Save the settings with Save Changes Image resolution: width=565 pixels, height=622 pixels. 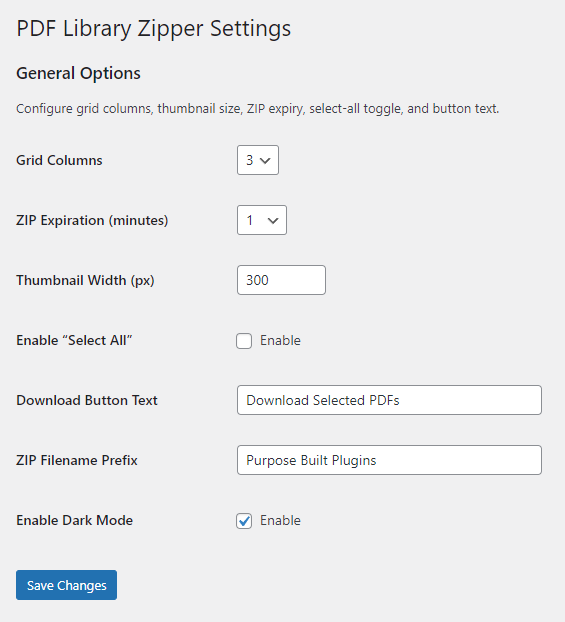click(x=66, y=585)
